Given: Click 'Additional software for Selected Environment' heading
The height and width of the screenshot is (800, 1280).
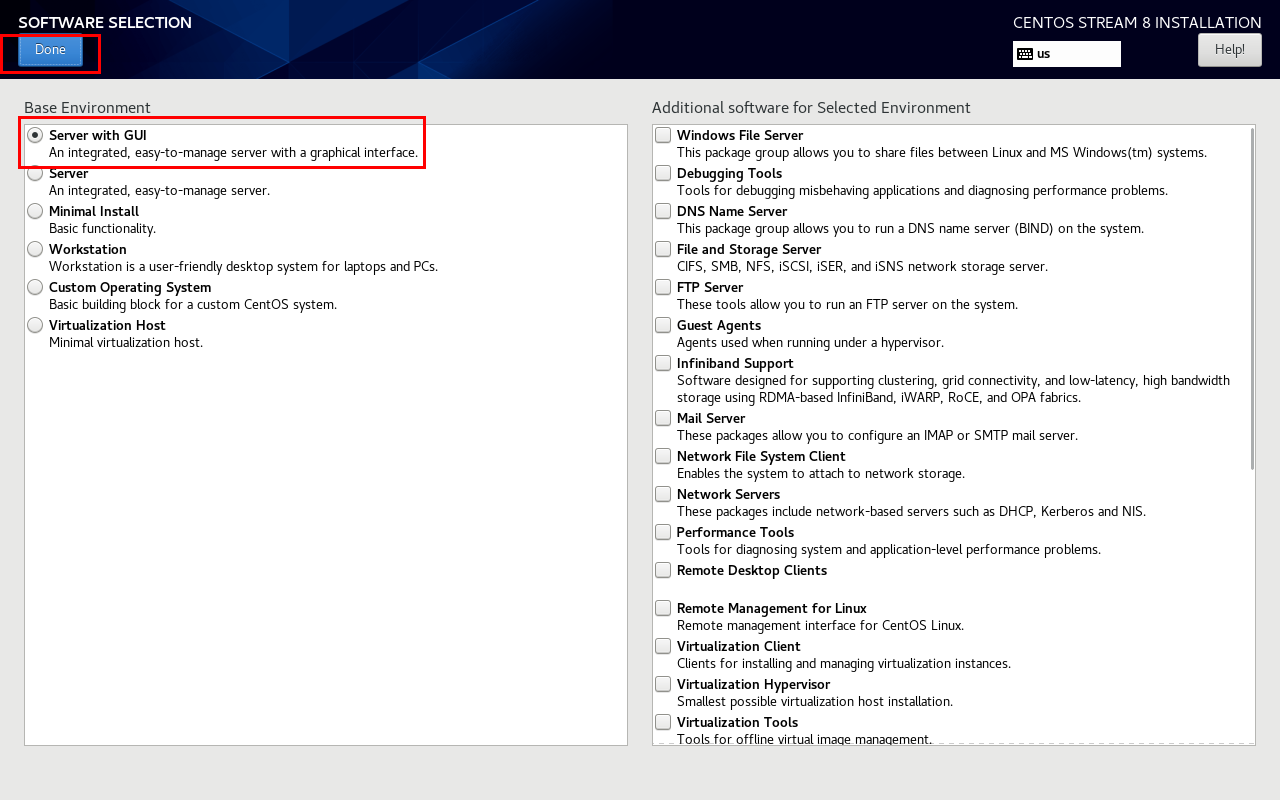Looking at the screenshot, I should coord(811,108).
